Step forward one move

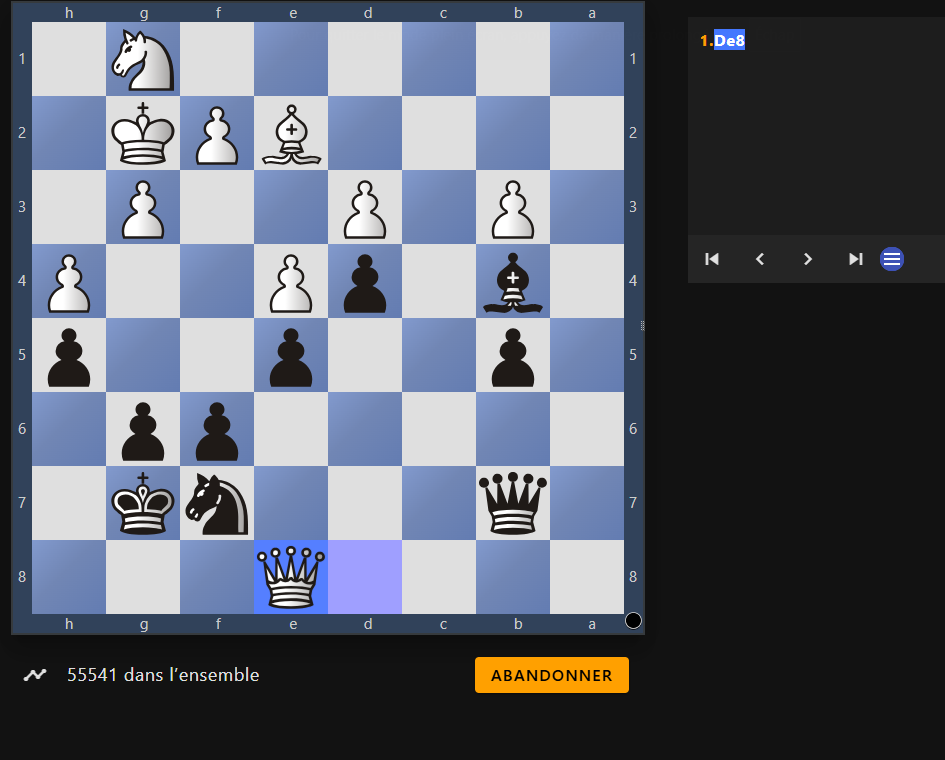tap(808, 259)
